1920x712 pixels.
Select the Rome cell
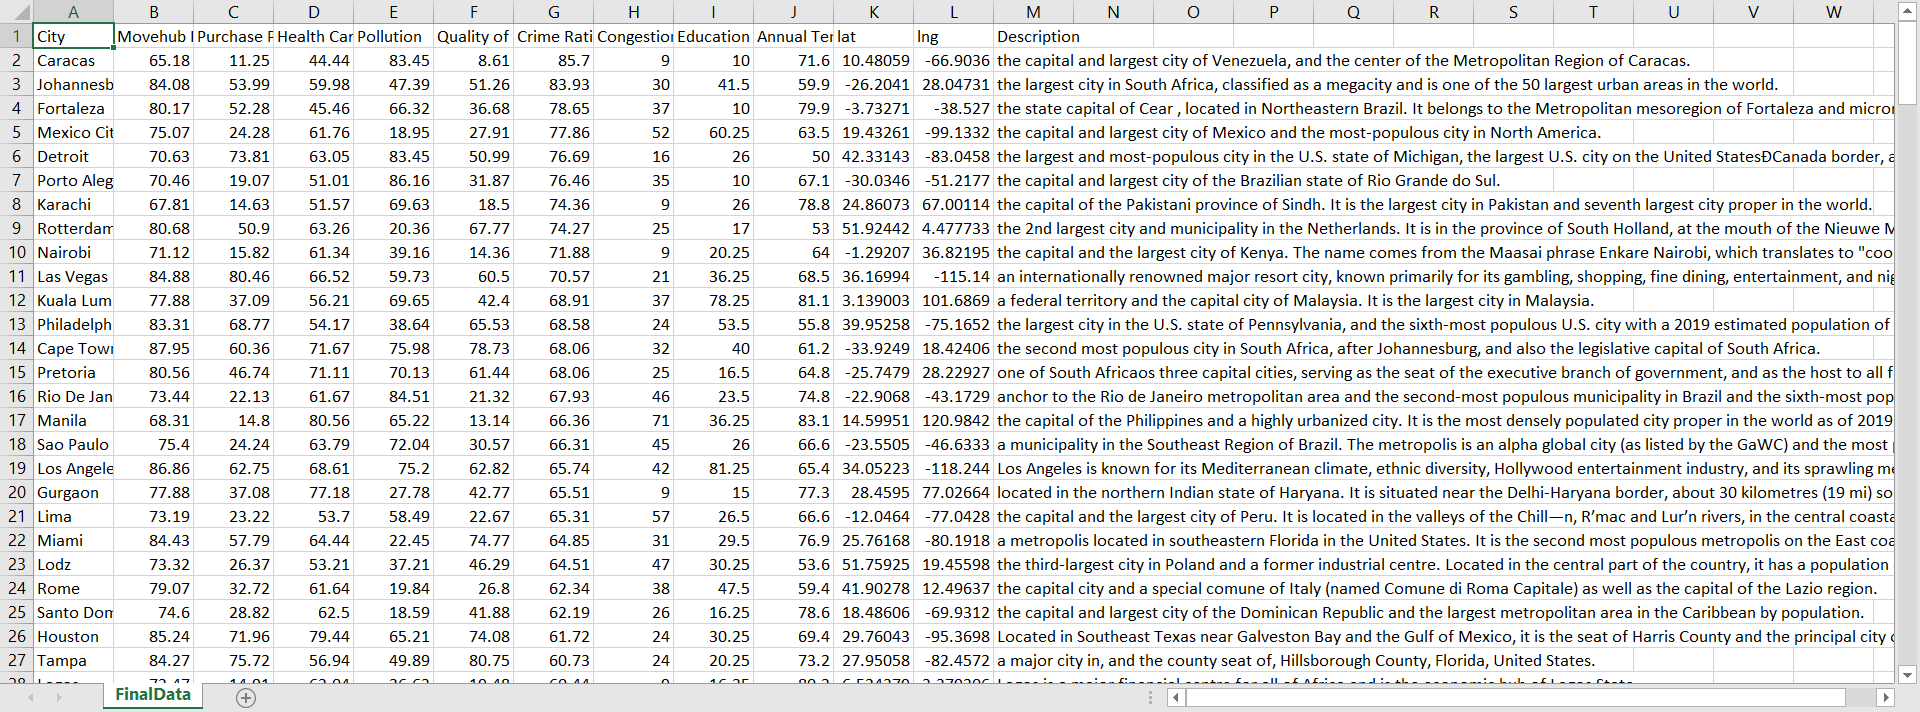tap(74, 588)
